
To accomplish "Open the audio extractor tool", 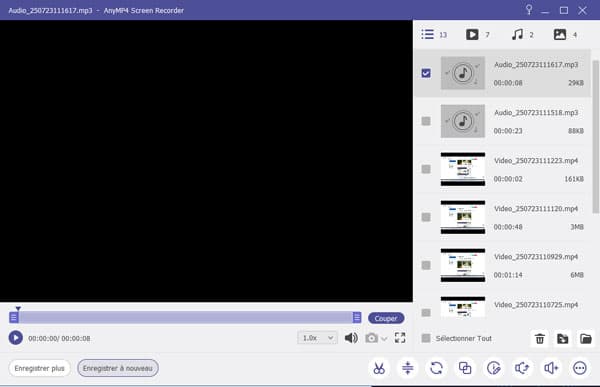I will point(522,368).
